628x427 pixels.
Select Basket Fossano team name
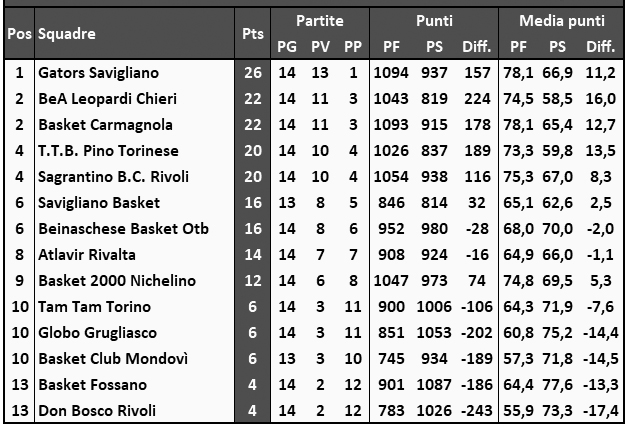(92, 385)
